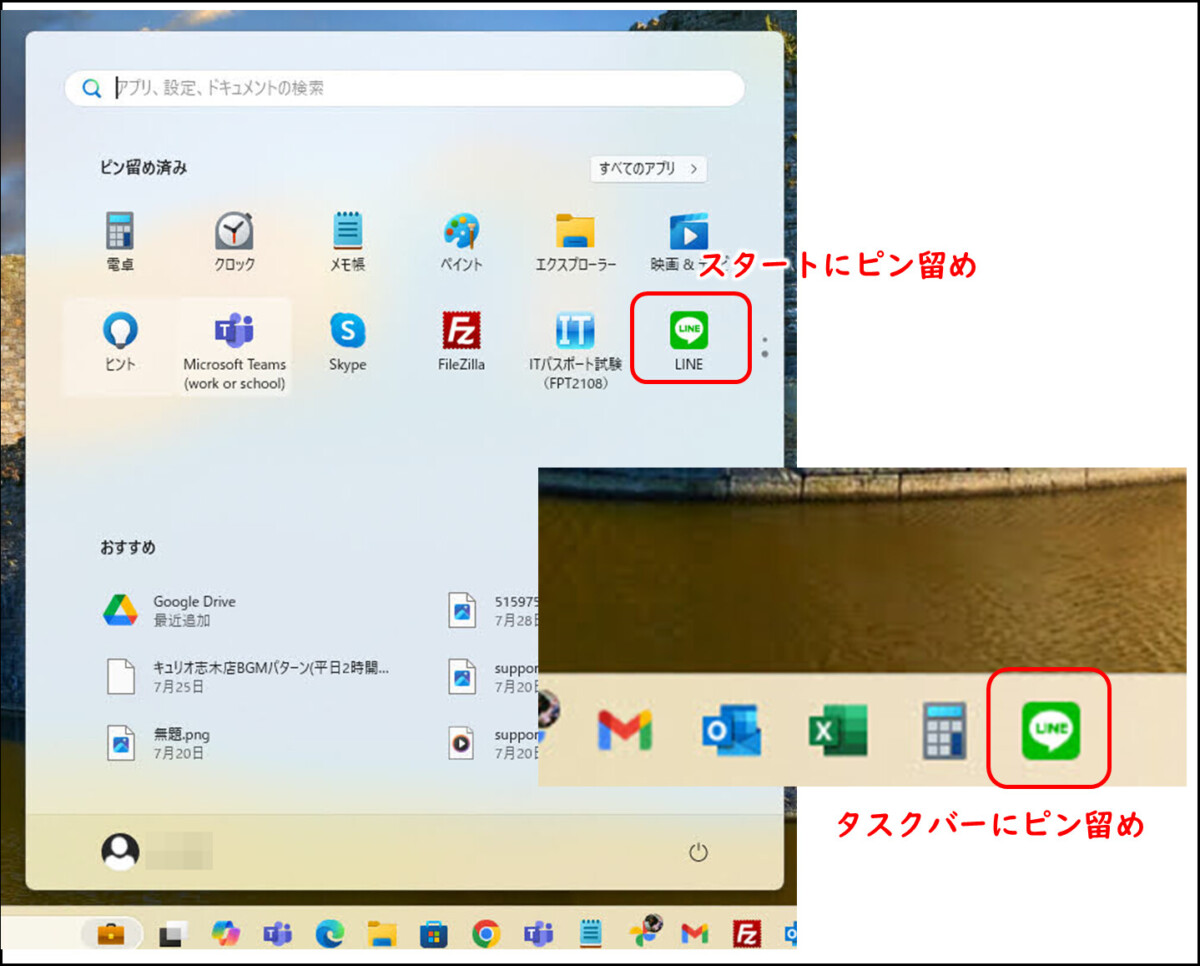Launch LINE from Start pinned apps
Screen dimensions: 1200x966
click(689, 340)
